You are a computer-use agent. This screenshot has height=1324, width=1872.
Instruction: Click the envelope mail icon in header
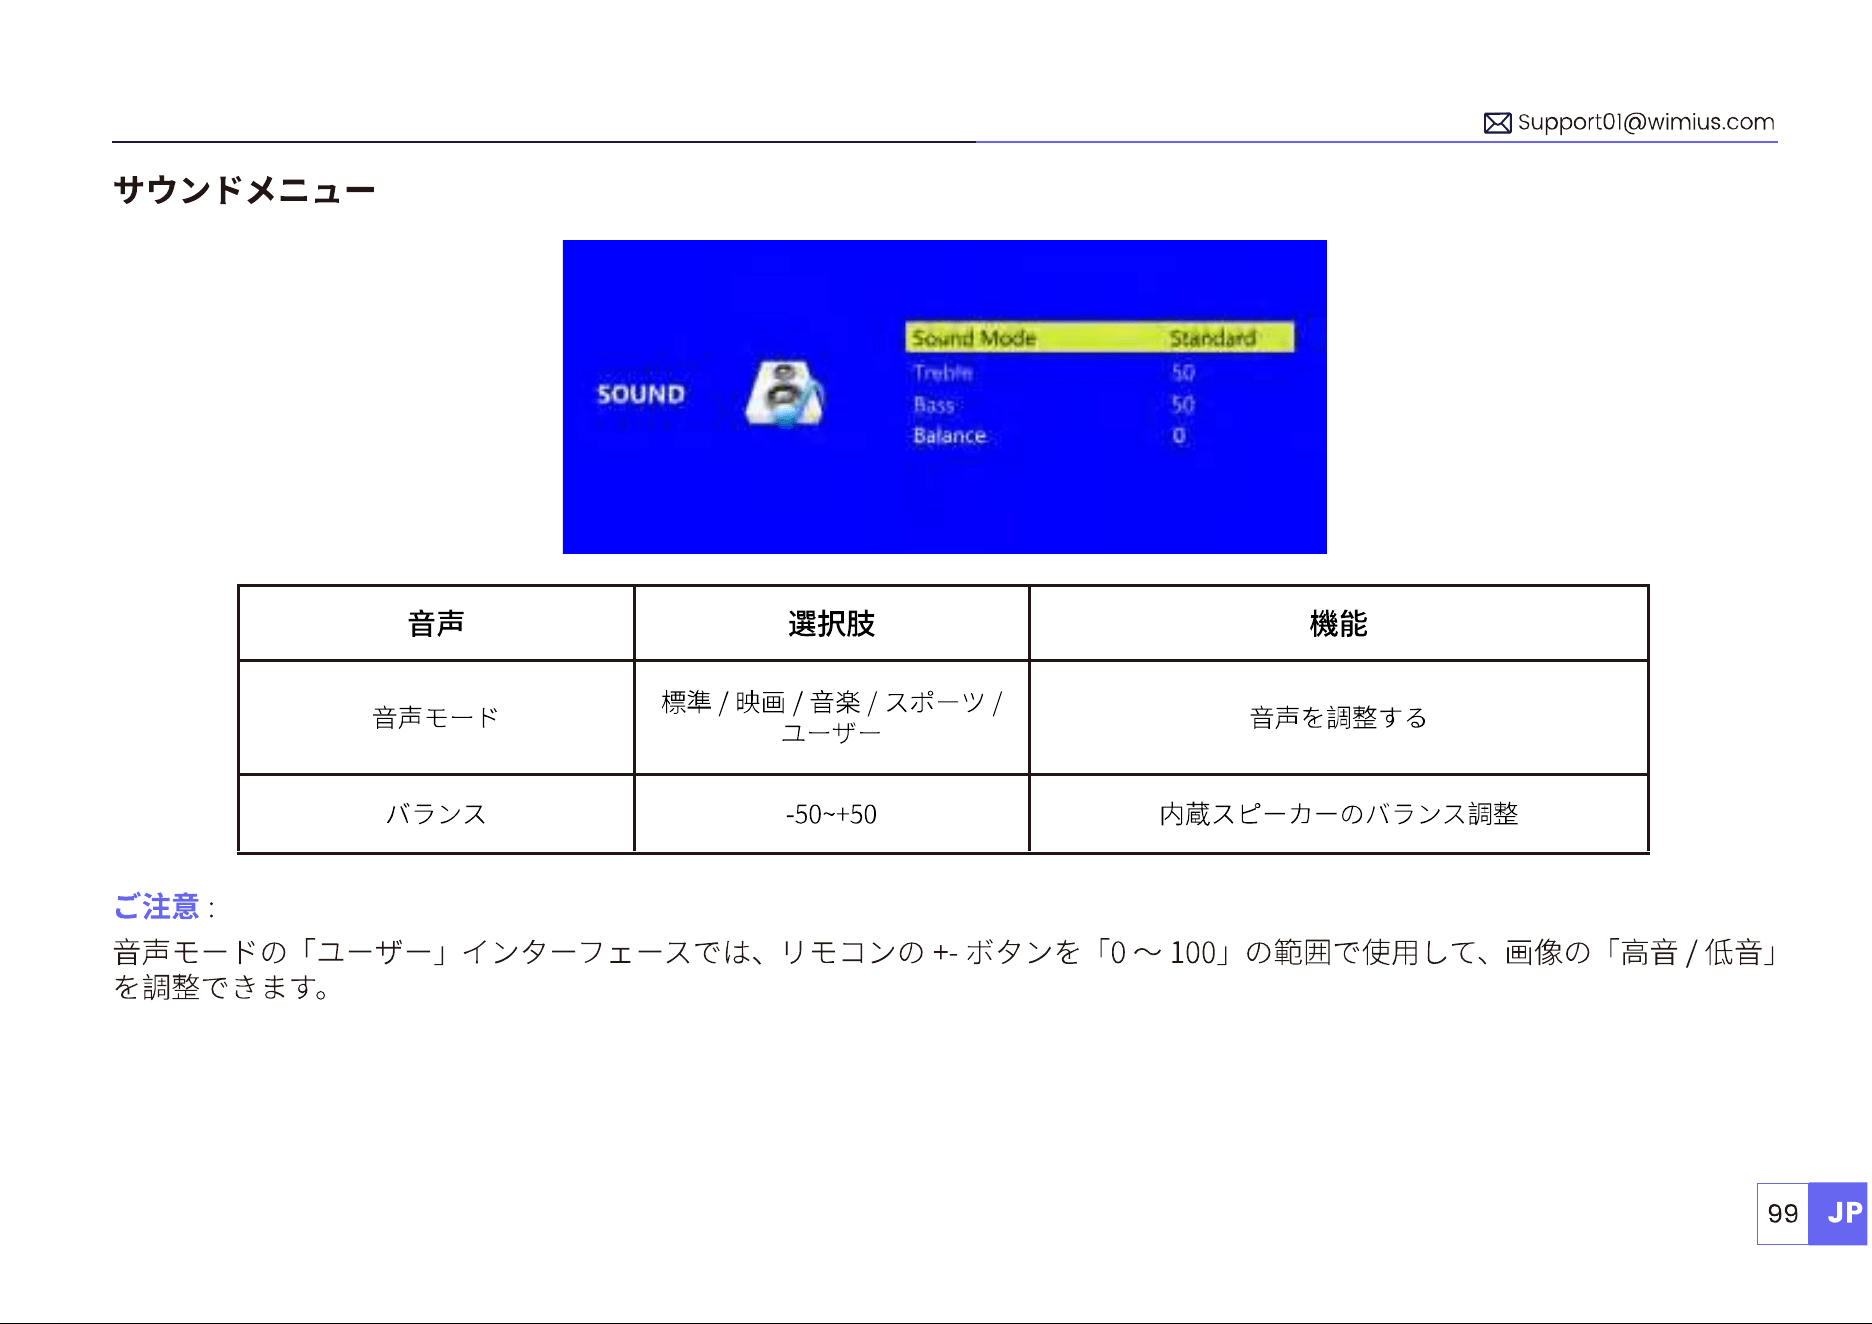click(1497, 123)
